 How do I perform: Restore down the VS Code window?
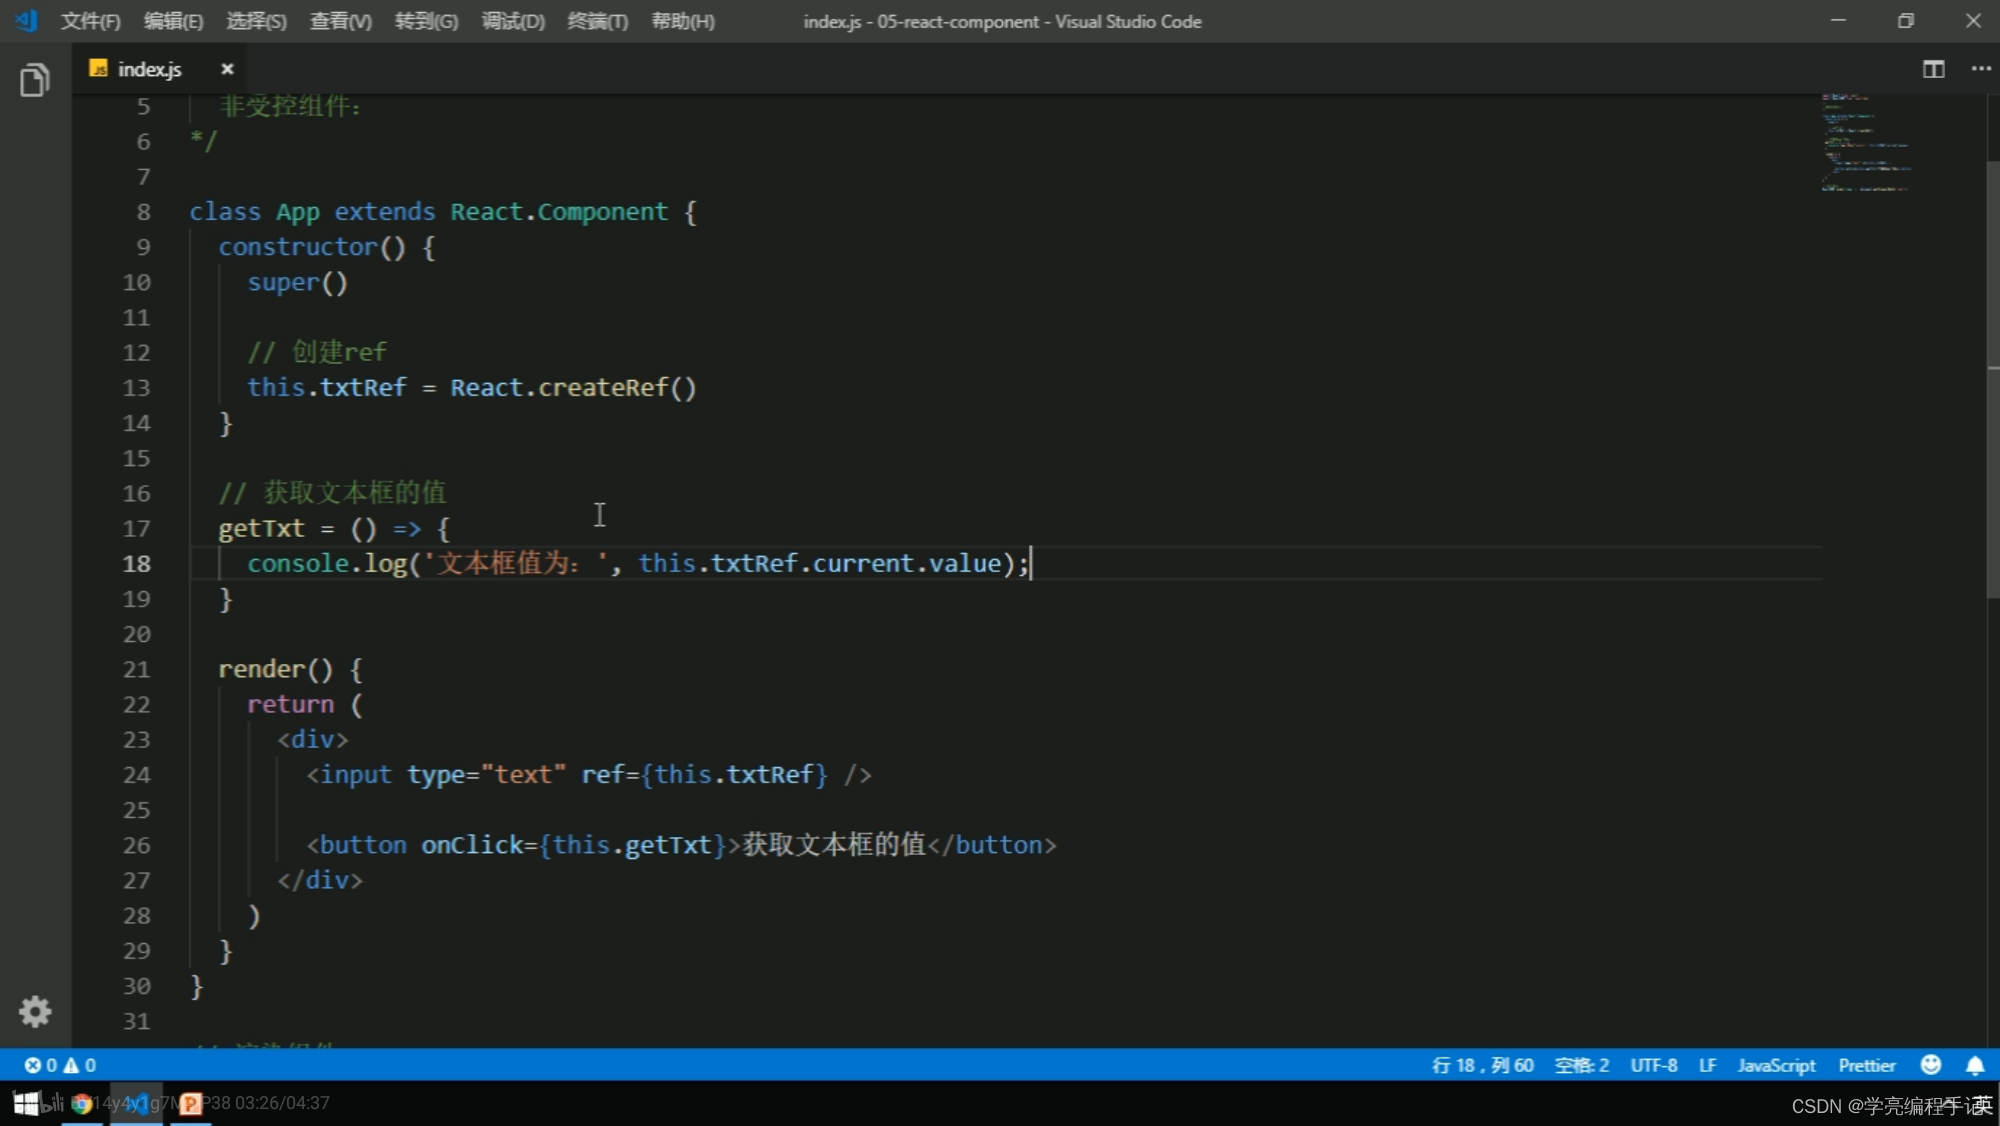coord(1906,21)
